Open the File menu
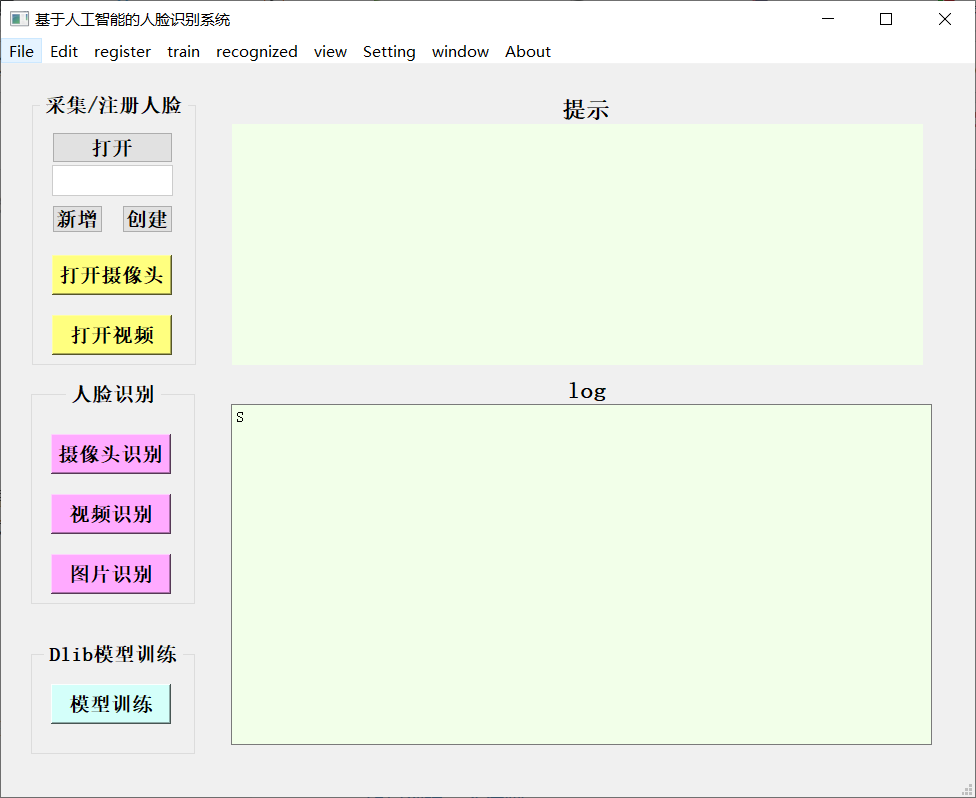 click(21, 51)
